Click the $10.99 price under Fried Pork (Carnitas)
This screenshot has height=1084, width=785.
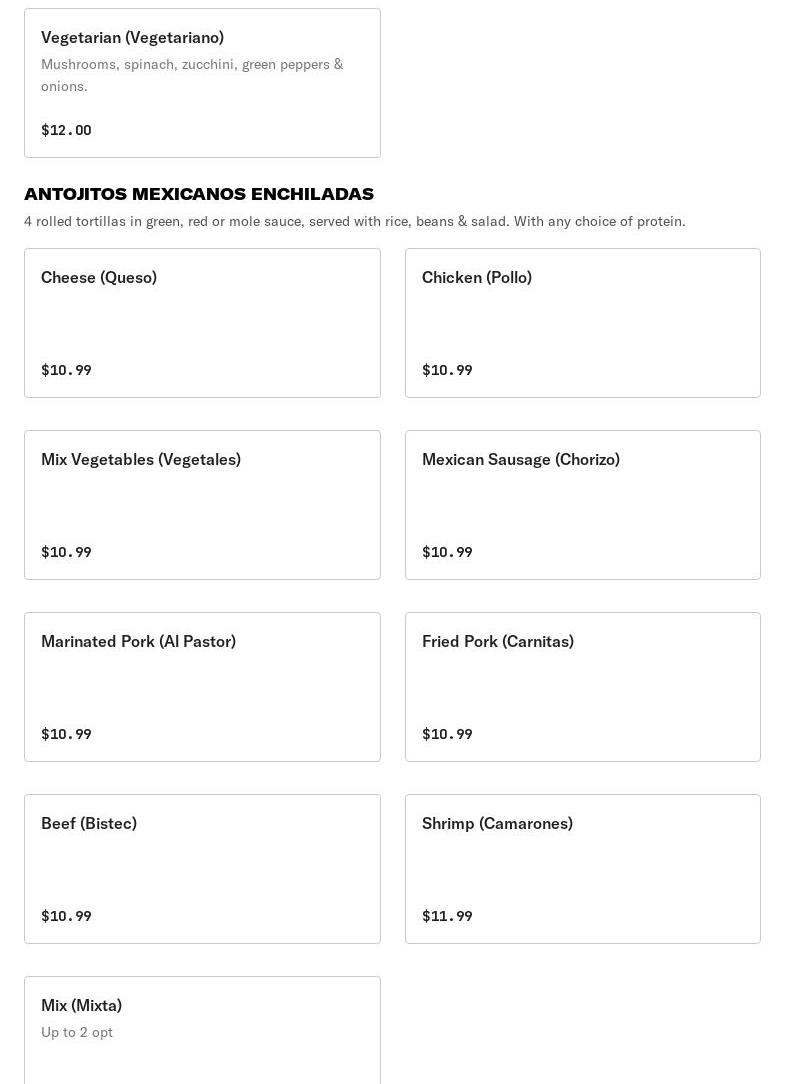pyautogui.click(x=447, y=734)
